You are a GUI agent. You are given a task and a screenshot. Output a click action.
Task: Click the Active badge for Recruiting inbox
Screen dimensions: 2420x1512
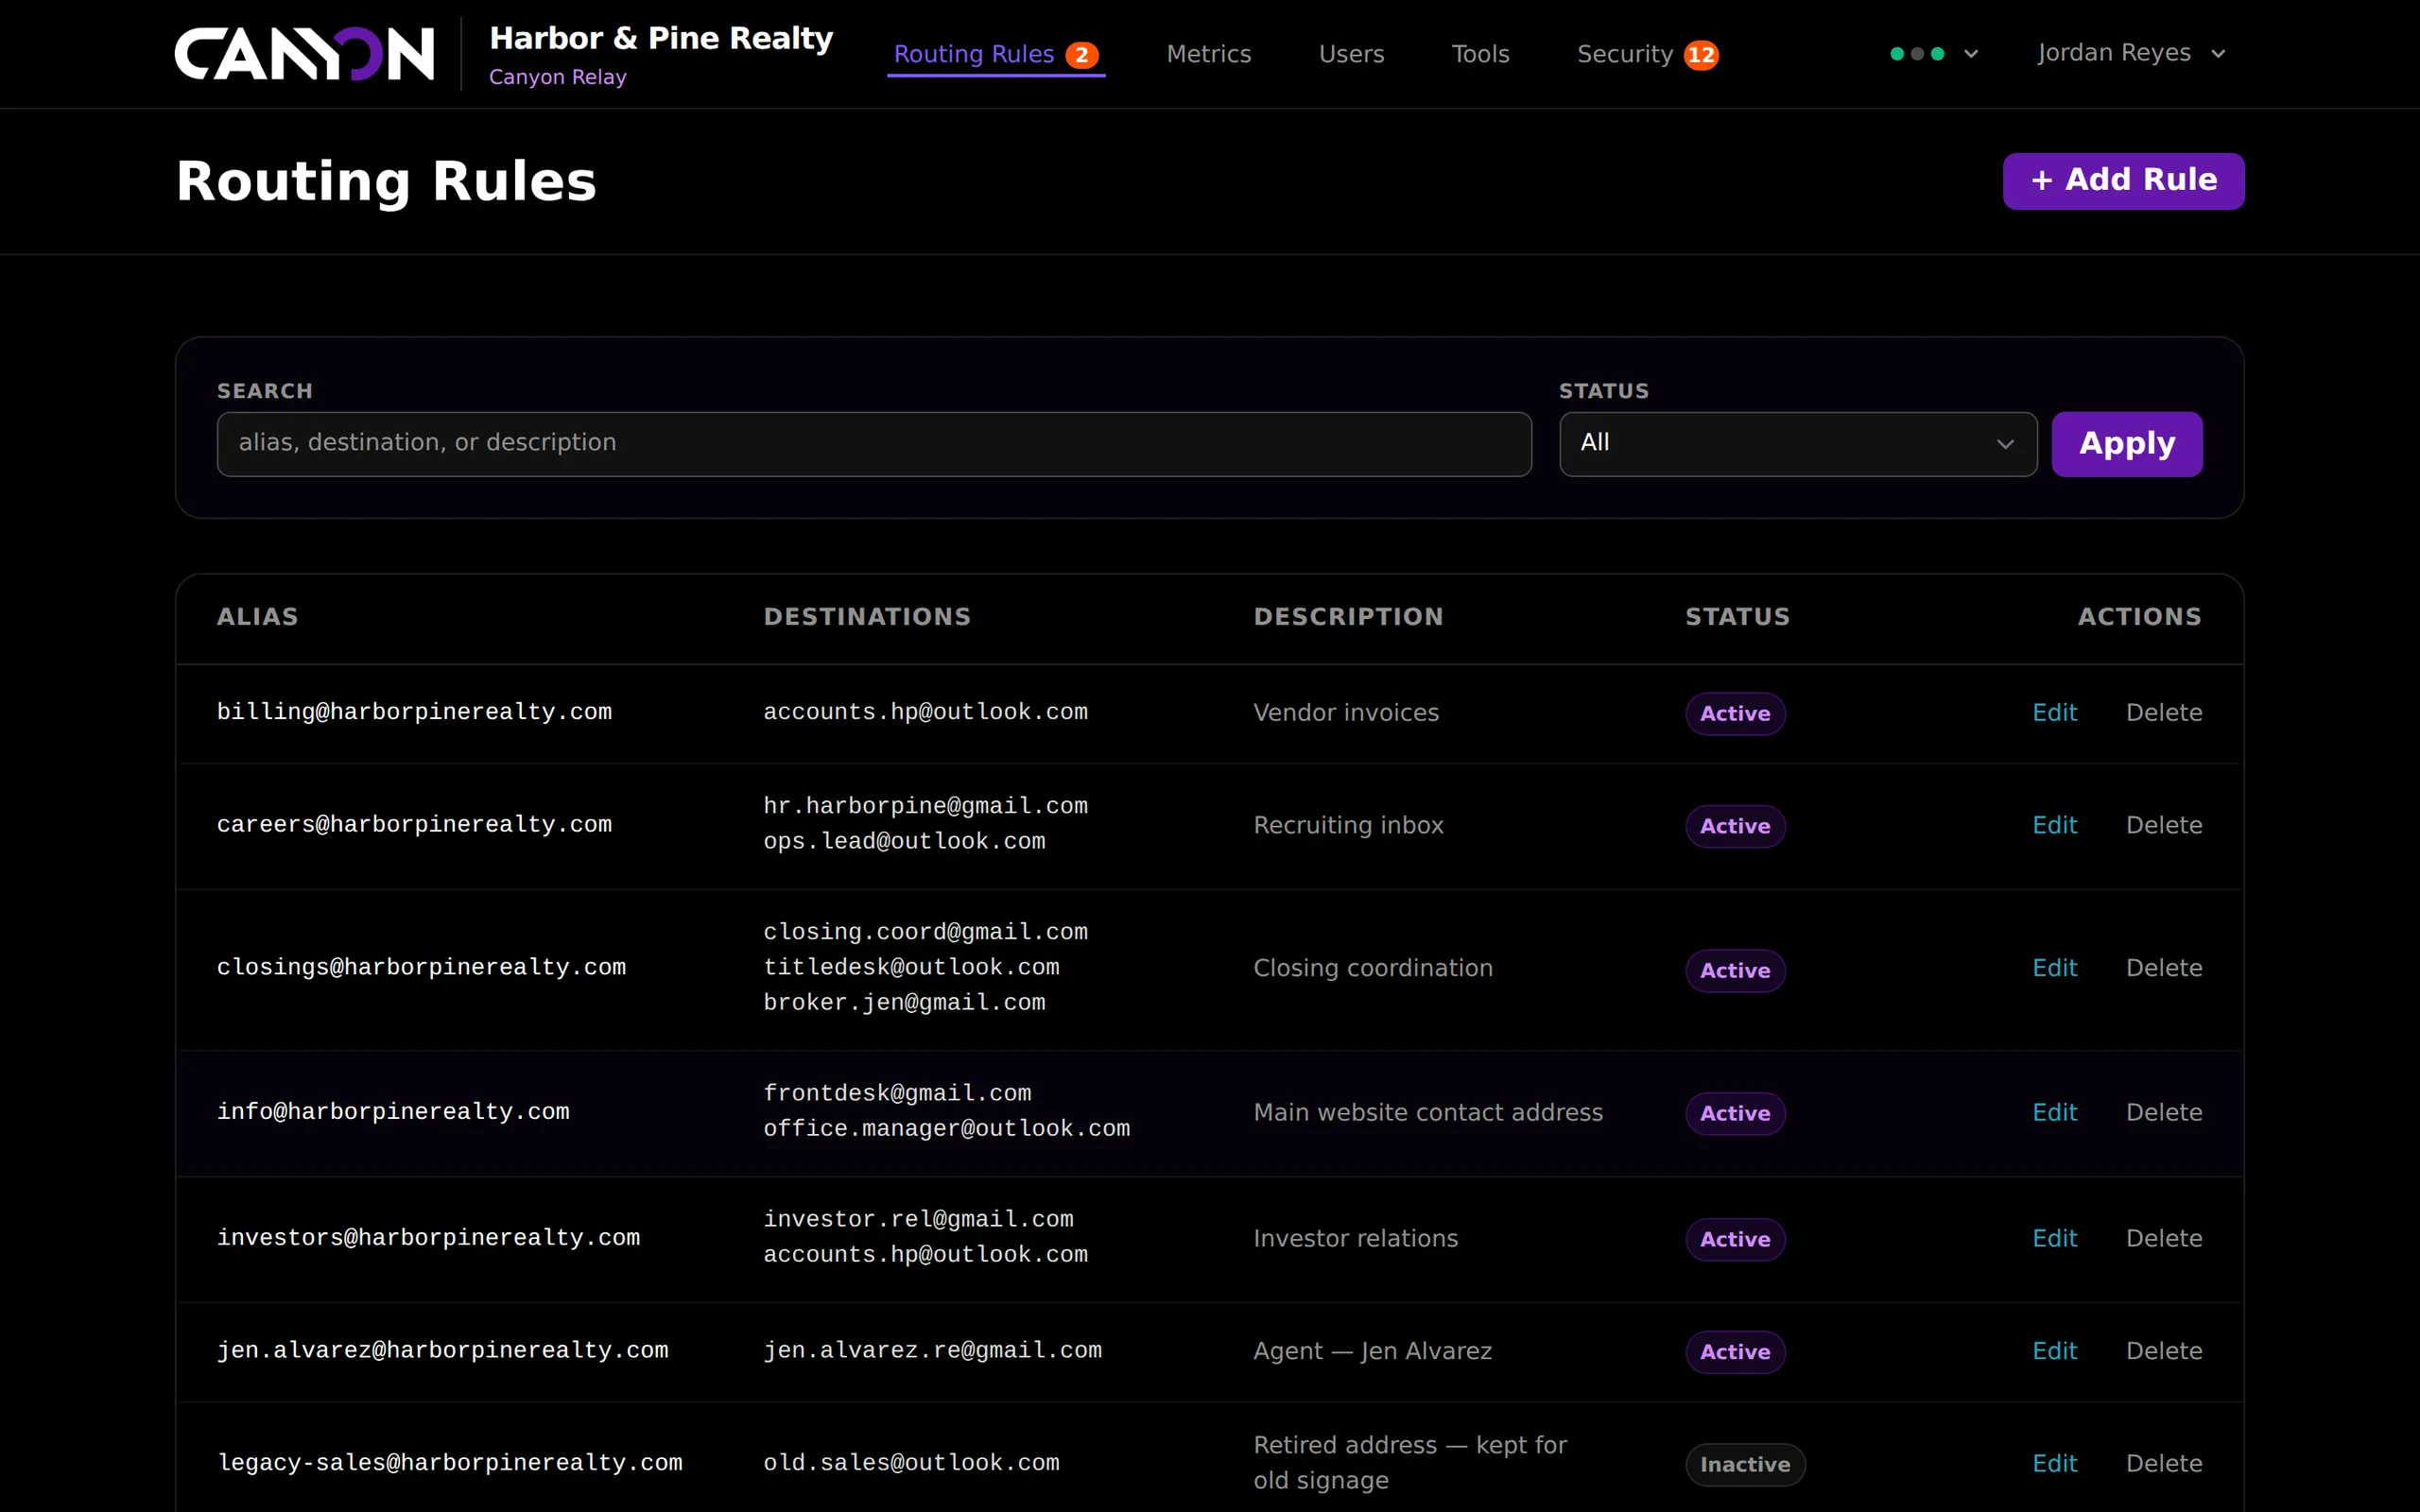[x=1735, y=827]
